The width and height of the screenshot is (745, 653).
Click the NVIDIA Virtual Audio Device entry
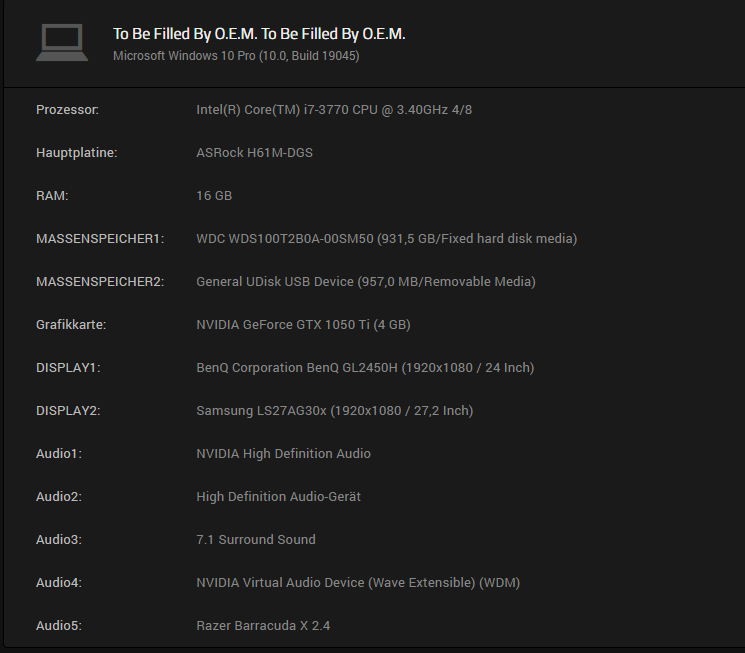click(x=358, y=583)
